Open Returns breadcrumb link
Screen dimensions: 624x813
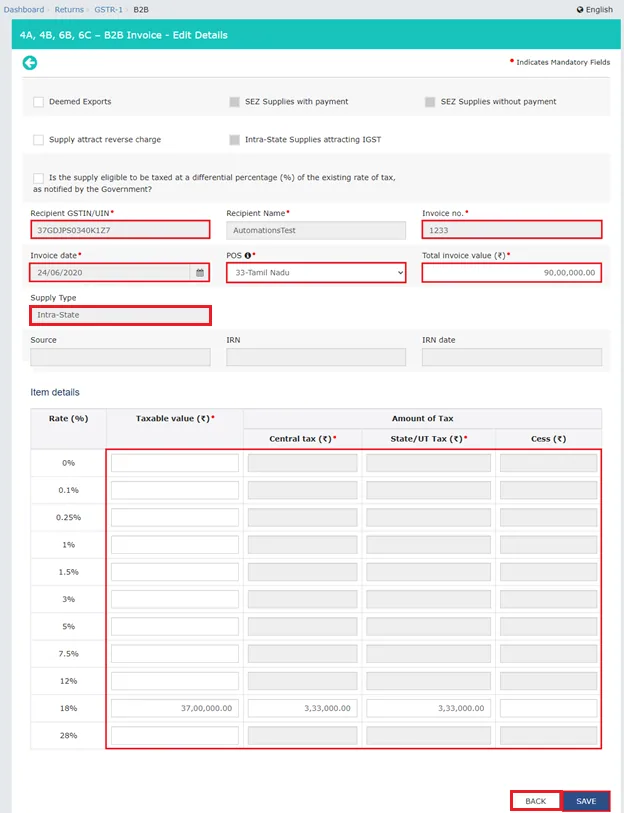[69, 9]
